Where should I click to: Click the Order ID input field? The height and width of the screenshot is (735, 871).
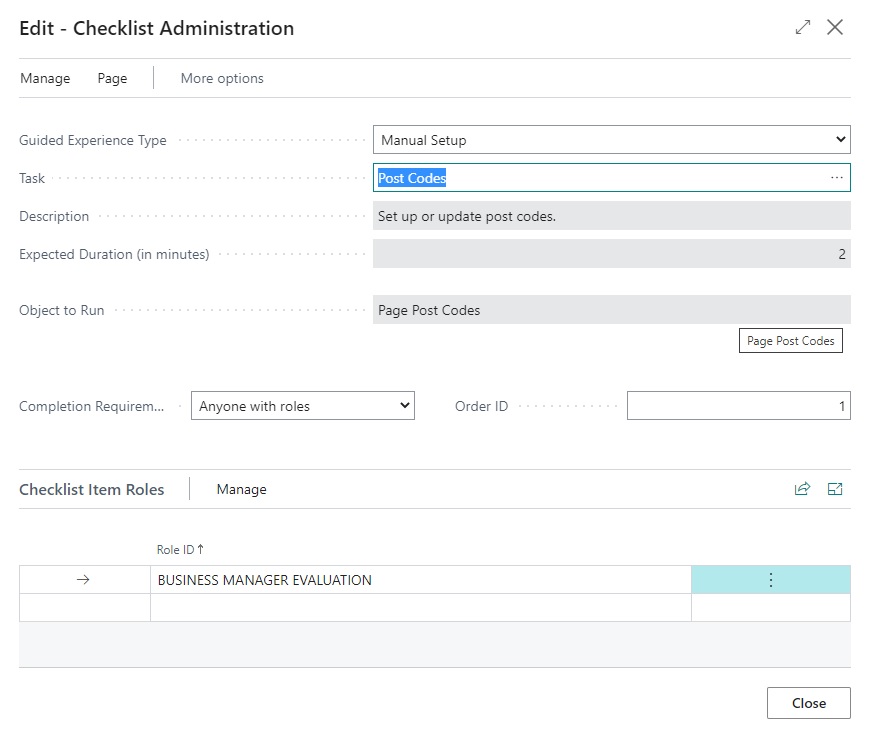[738, 406]
